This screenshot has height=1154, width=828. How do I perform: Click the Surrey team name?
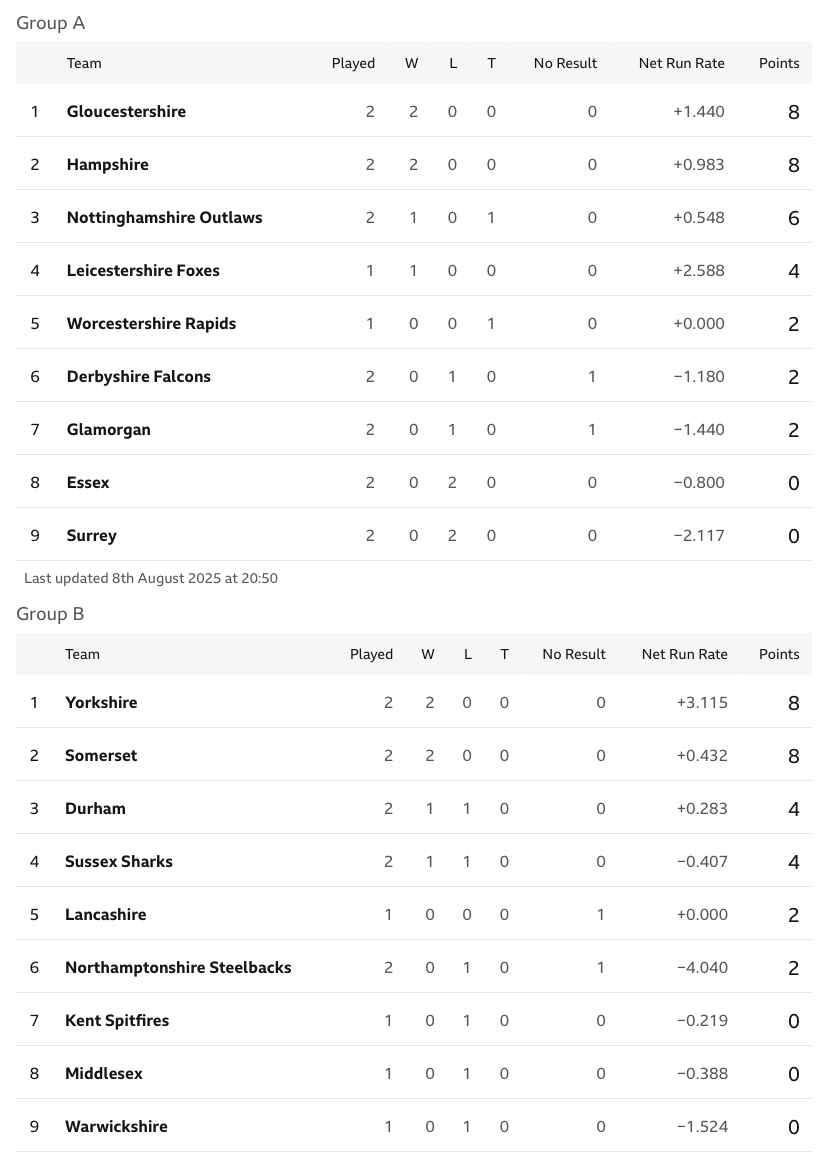(x=91, y=535)
